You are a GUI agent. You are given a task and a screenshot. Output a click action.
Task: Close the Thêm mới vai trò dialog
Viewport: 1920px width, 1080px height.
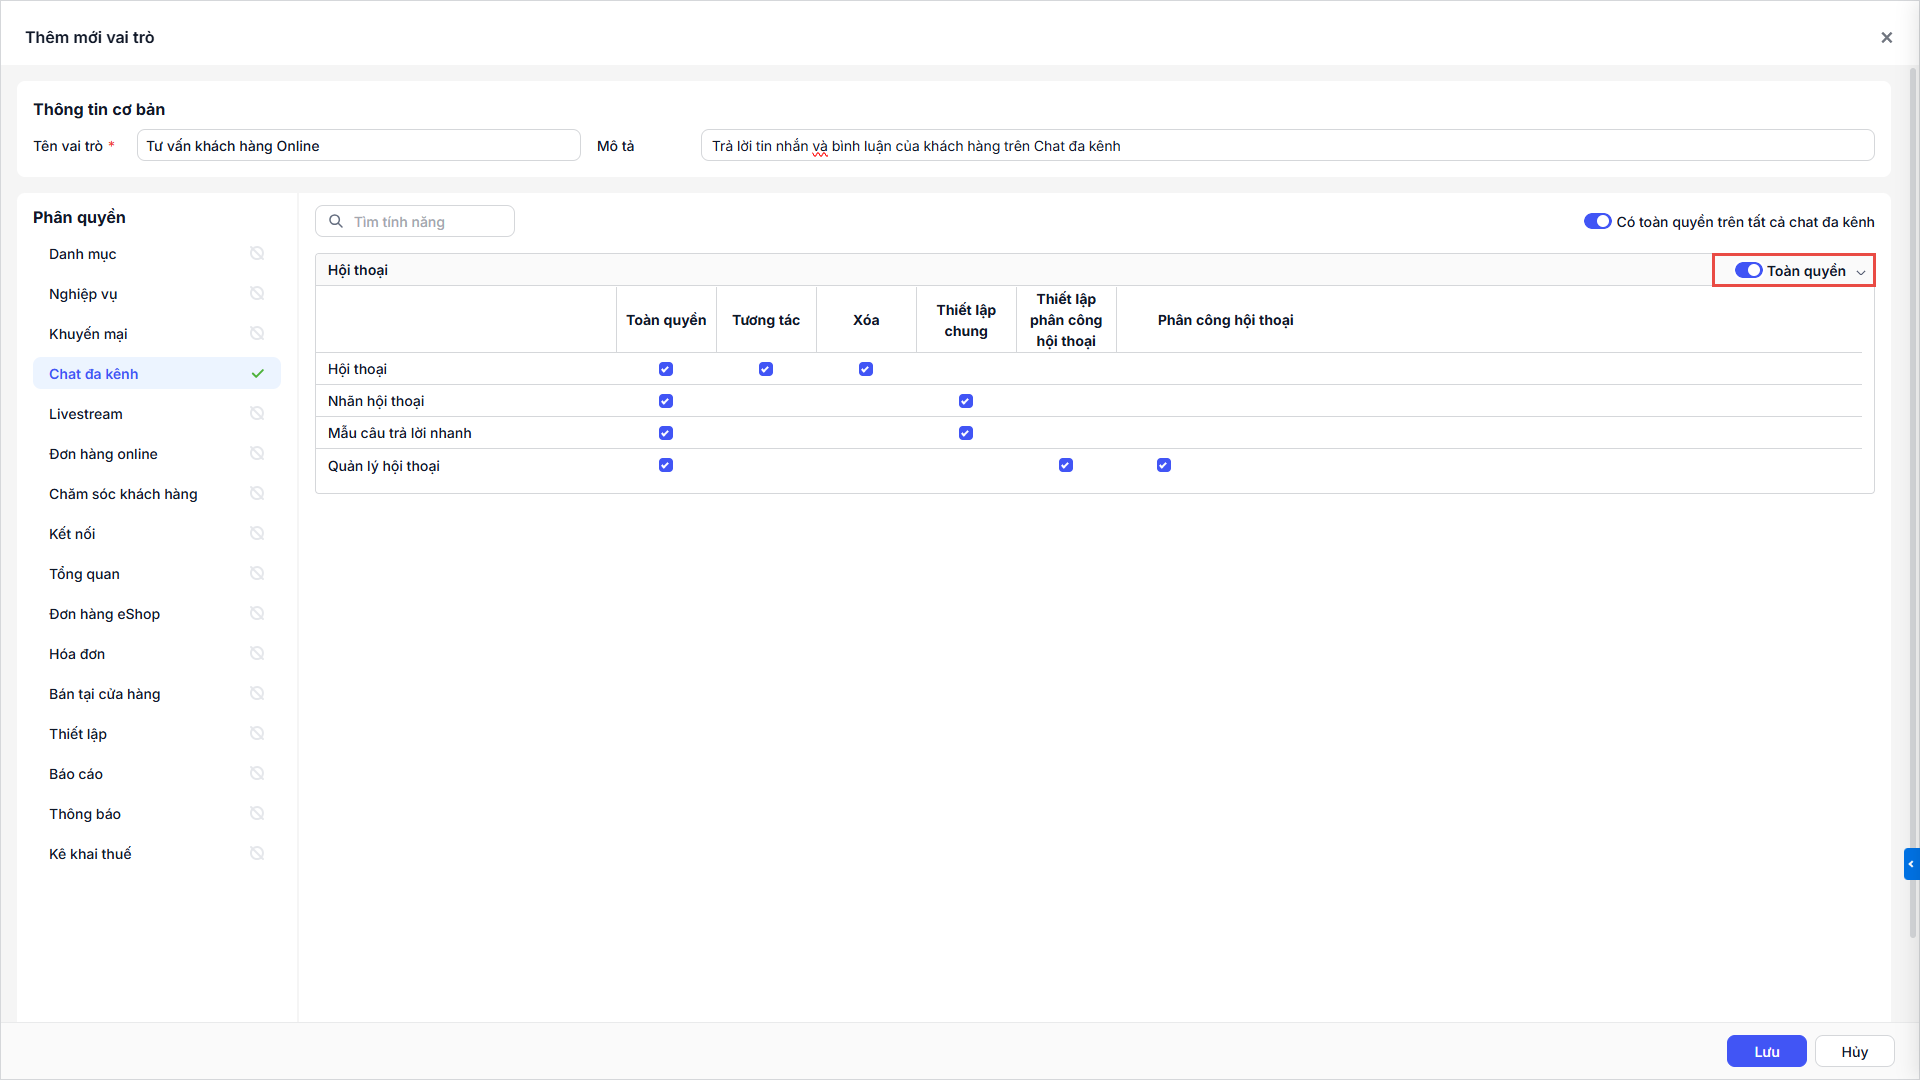point(1886,38)
